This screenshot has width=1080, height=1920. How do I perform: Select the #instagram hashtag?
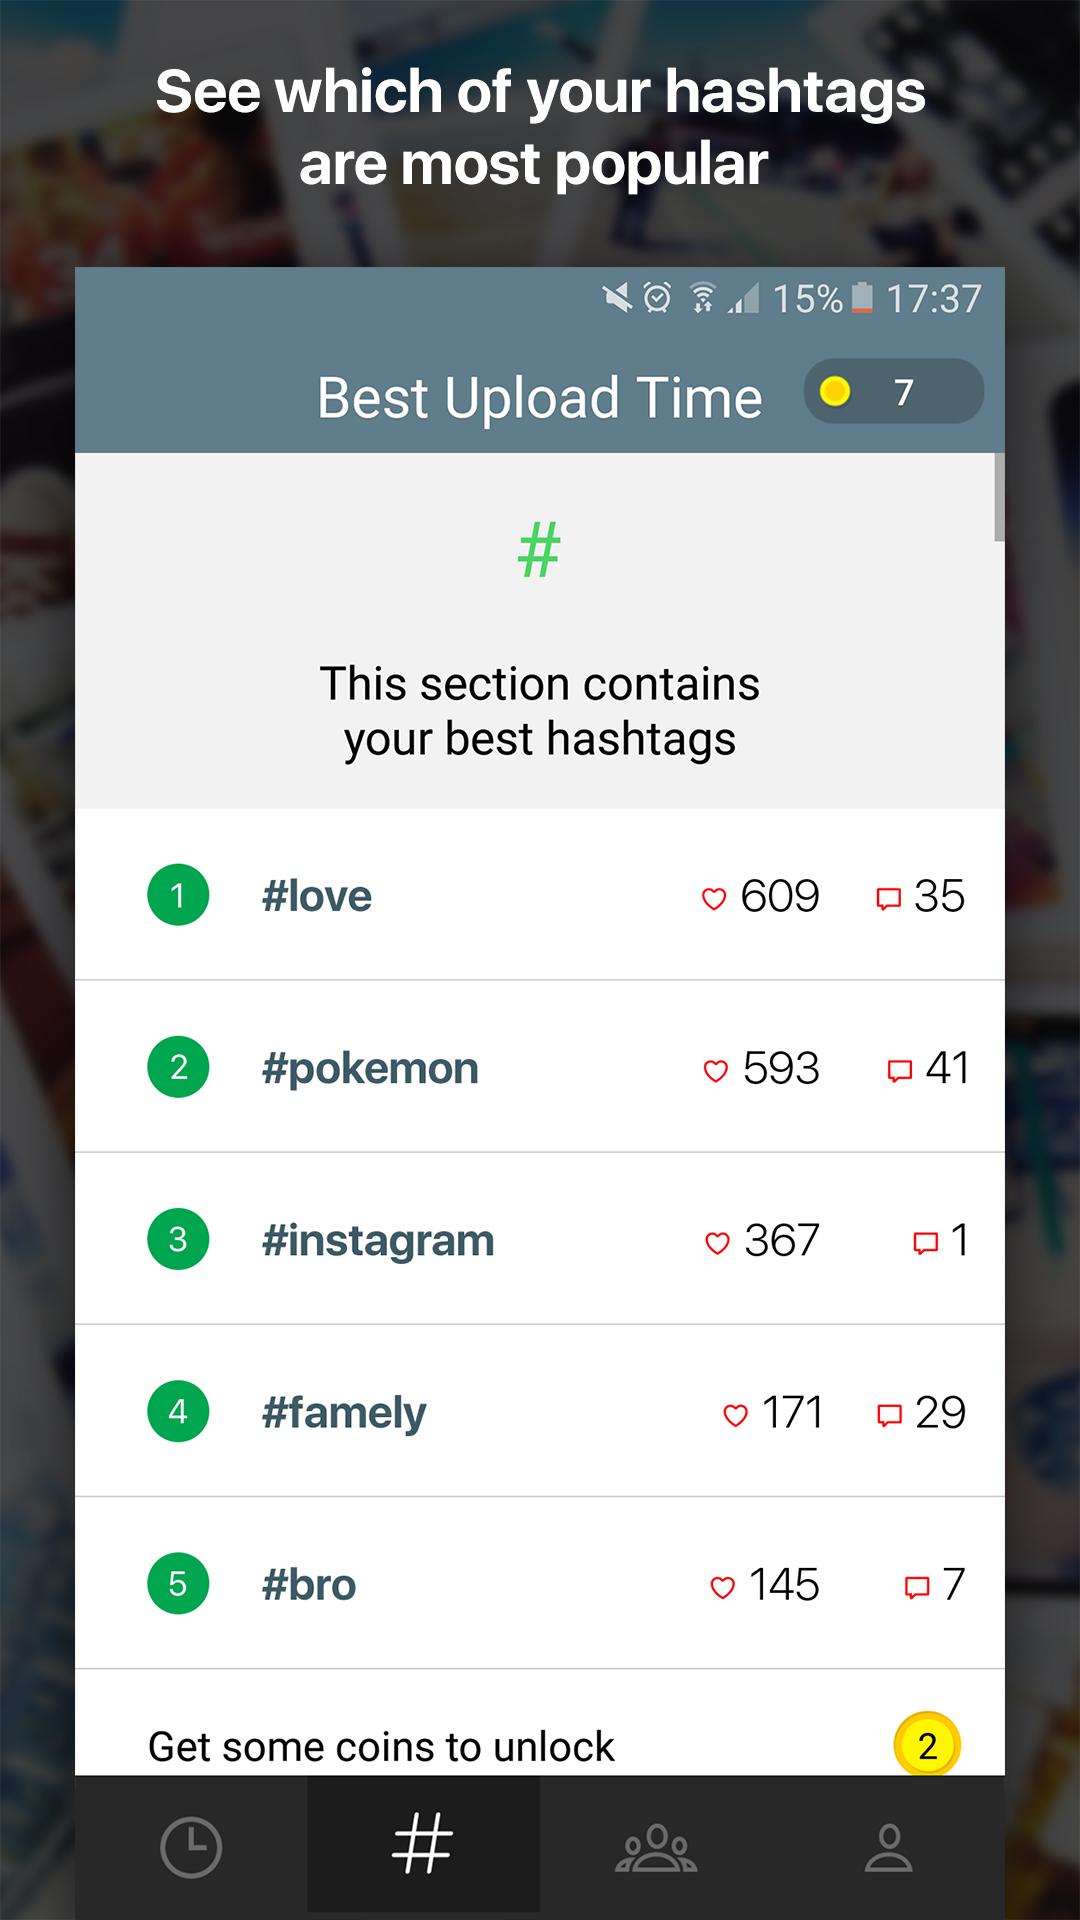point(378,1240)
